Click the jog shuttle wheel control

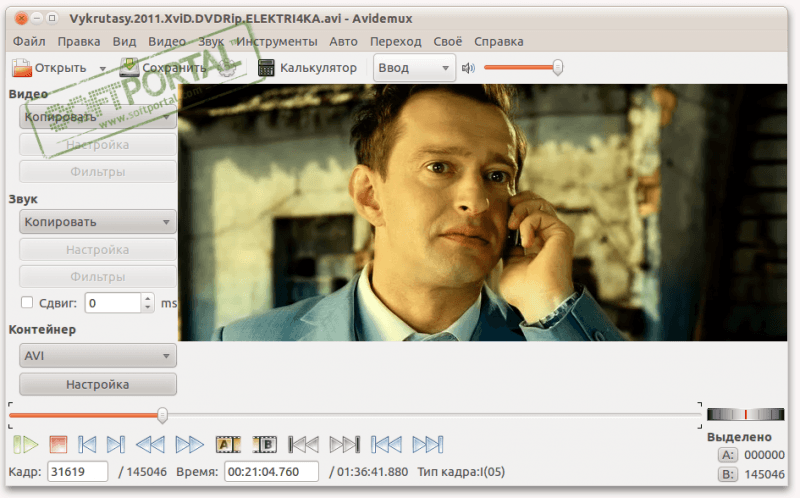[x=745, y=414]
